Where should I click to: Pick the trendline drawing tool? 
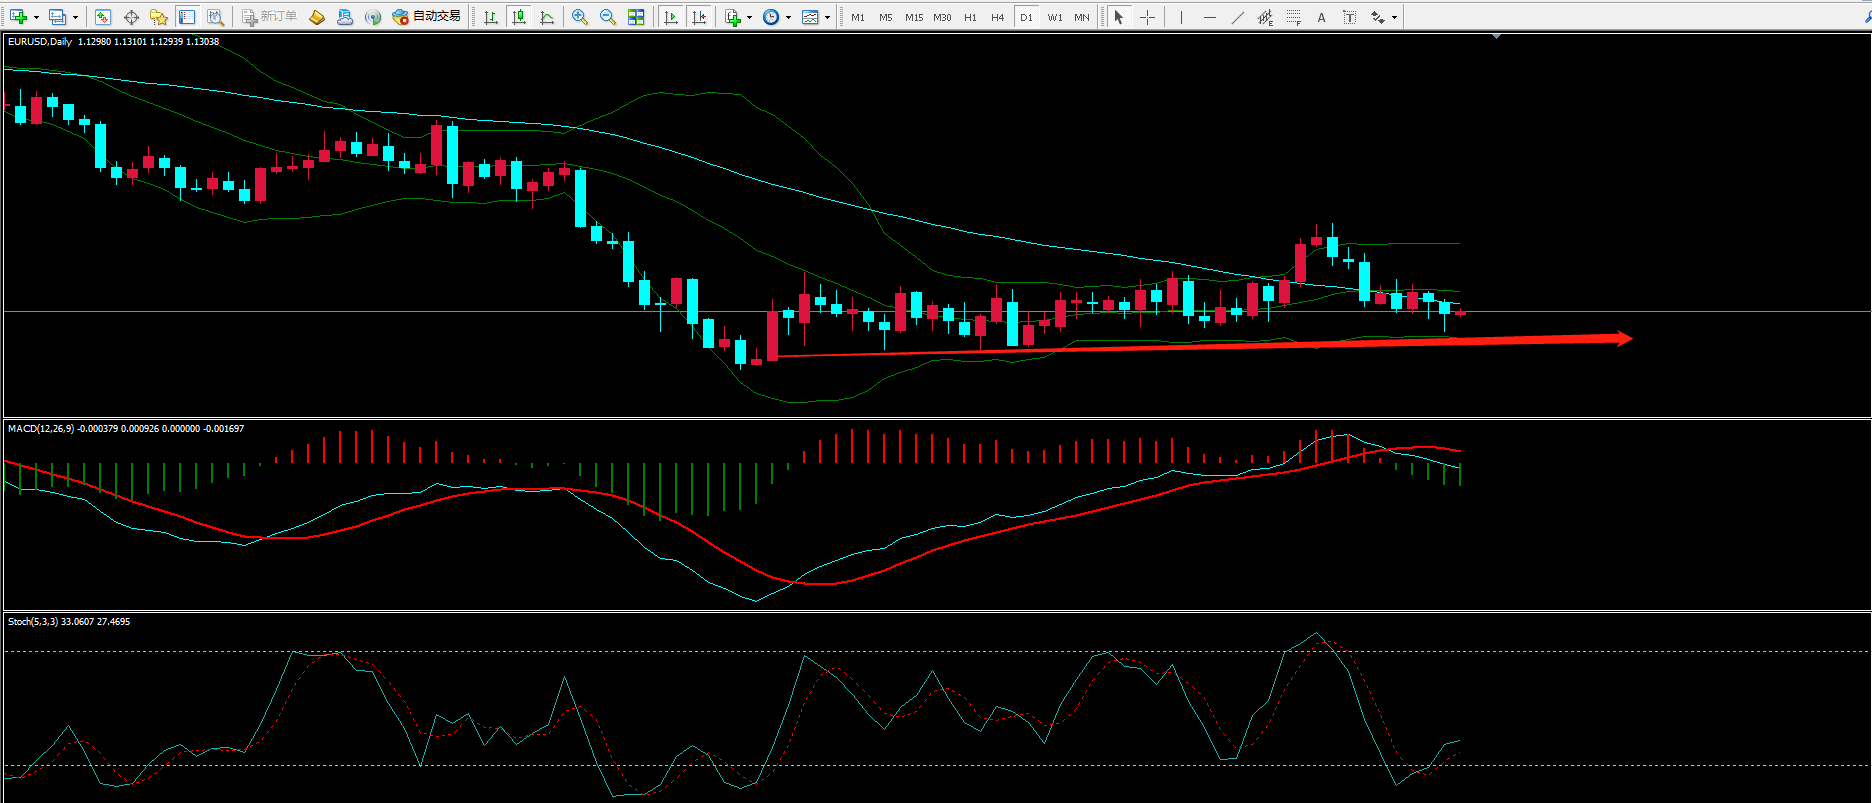point(1237,17)
